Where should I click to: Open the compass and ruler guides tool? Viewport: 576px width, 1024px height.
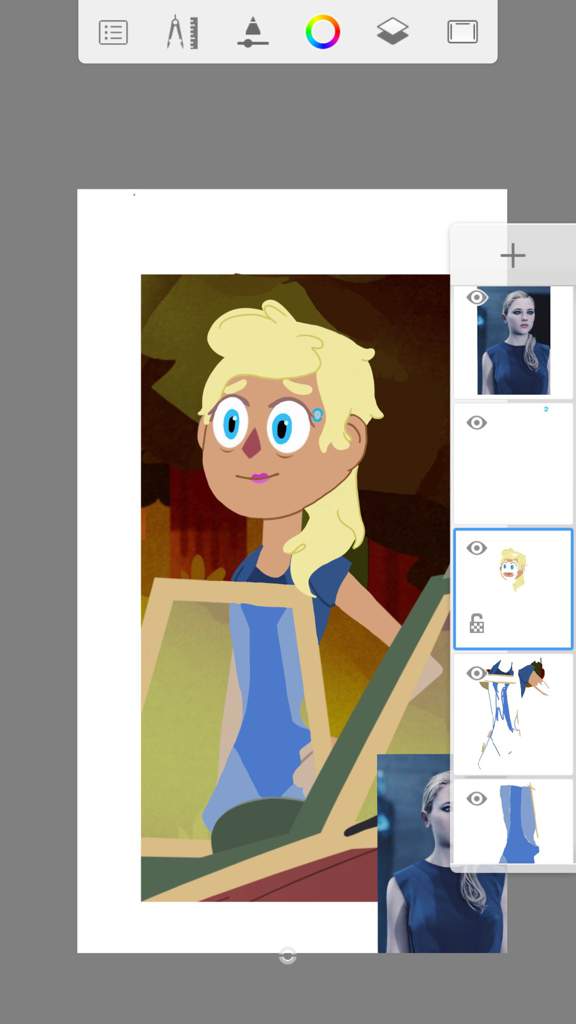point(182,32)
